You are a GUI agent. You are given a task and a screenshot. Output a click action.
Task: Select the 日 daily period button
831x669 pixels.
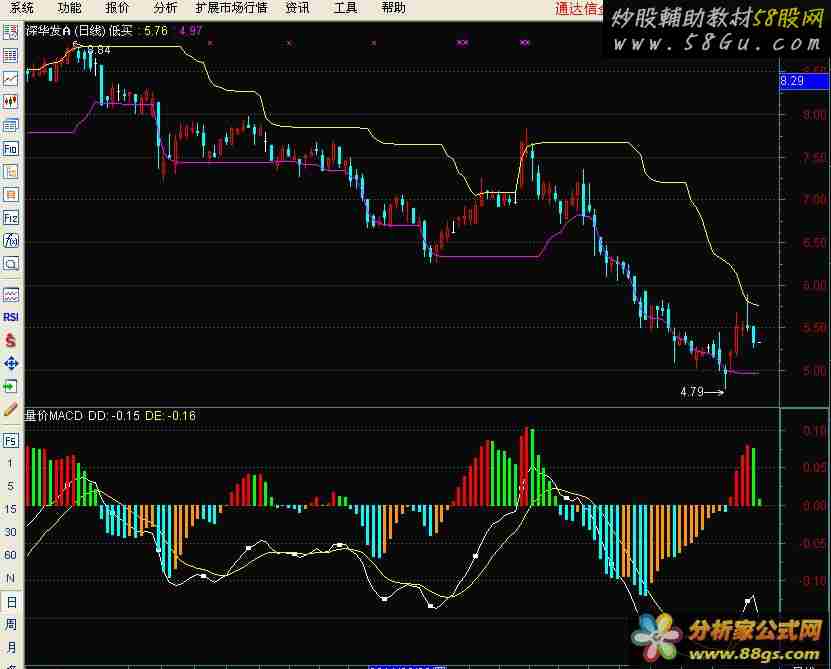[x=11, y=602]
